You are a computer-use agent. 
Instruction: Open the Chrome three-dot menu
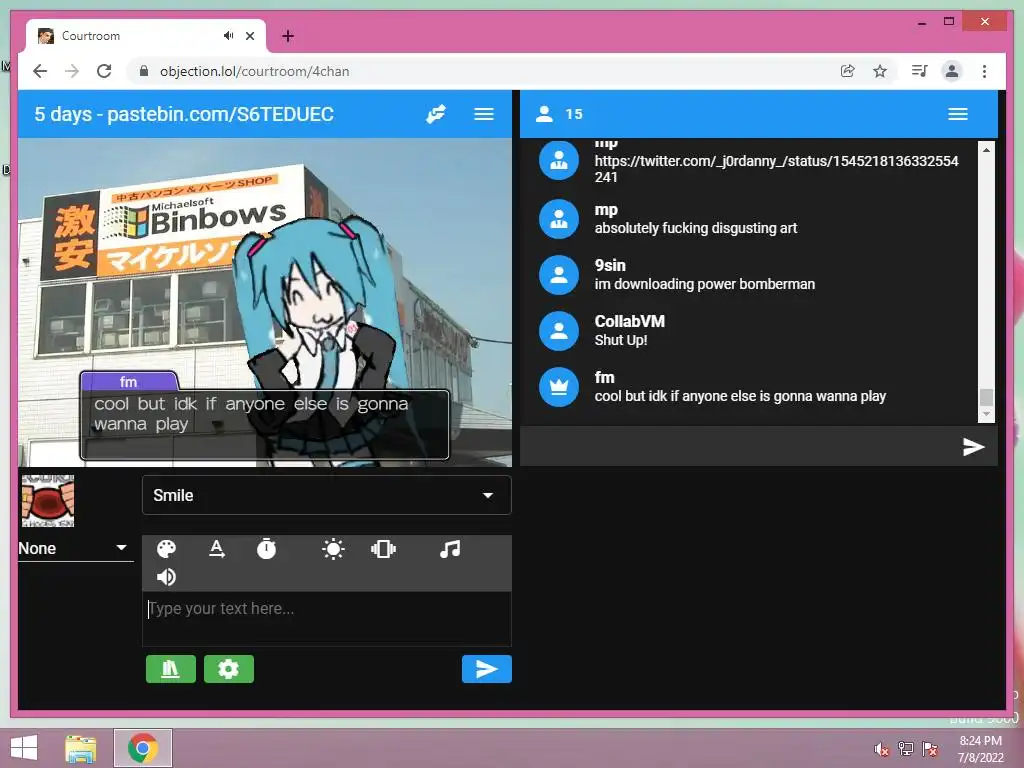tap(984, 71)
